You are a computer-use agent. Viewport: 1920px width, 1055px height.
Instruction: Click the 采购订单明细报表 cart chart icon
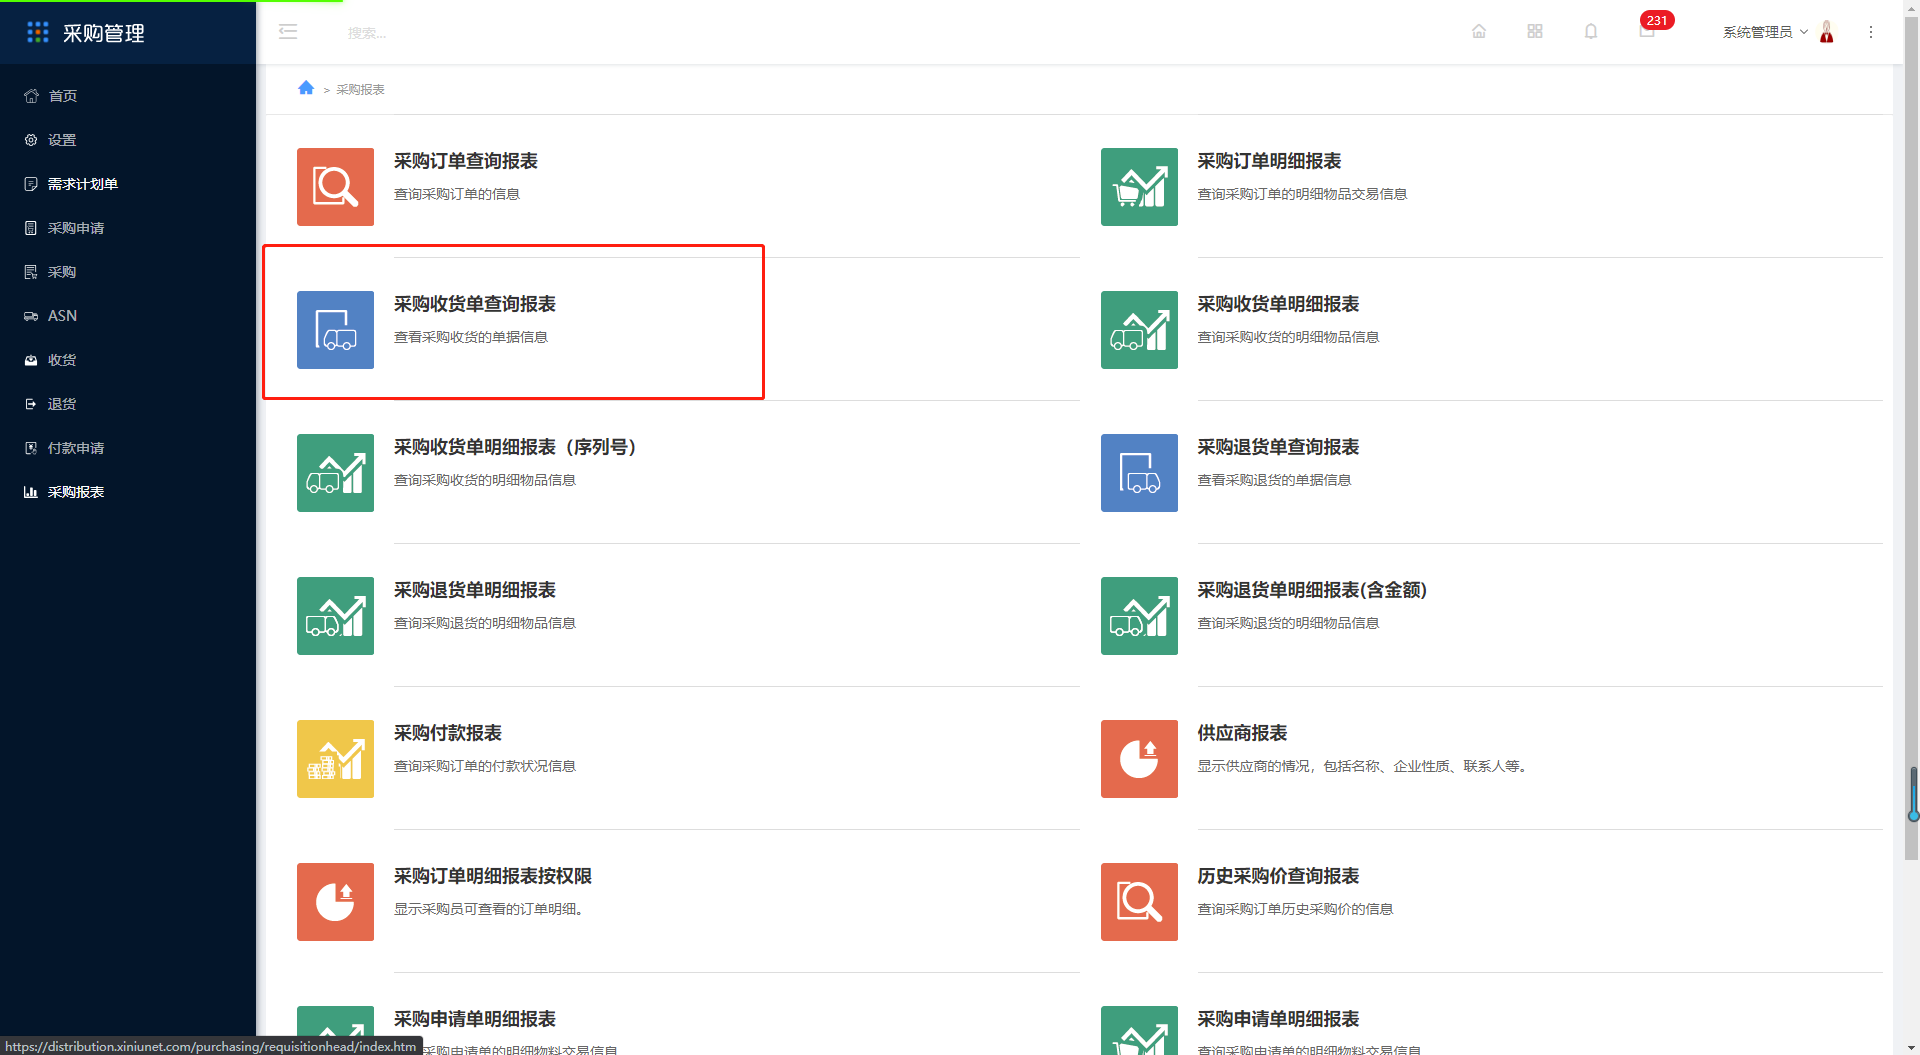point(1139,187)
